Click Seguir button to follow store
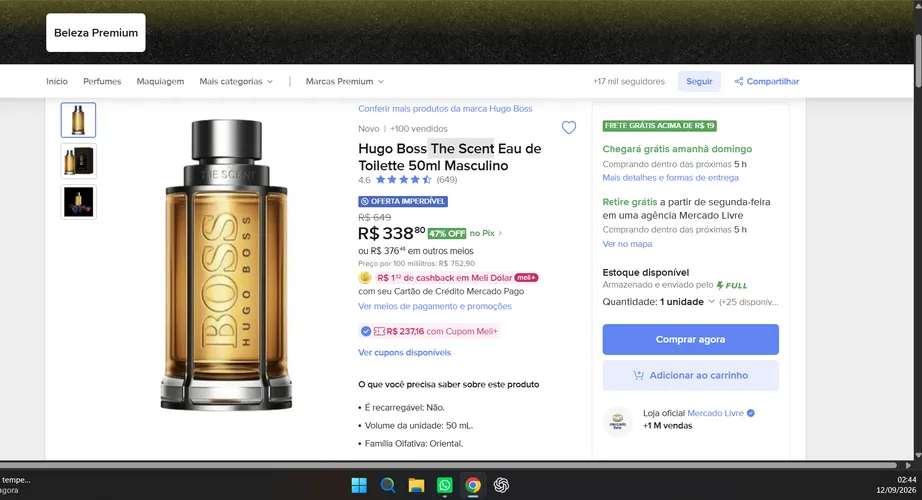The height and width of the screenshot is (500, 922). tap(699, 81)
